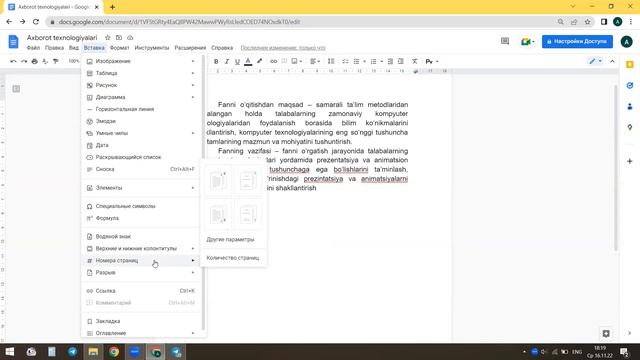Expand Верхние и нижние колонтитулы submenu
Screen dimensions: 640x360
[x=141, y=248]
